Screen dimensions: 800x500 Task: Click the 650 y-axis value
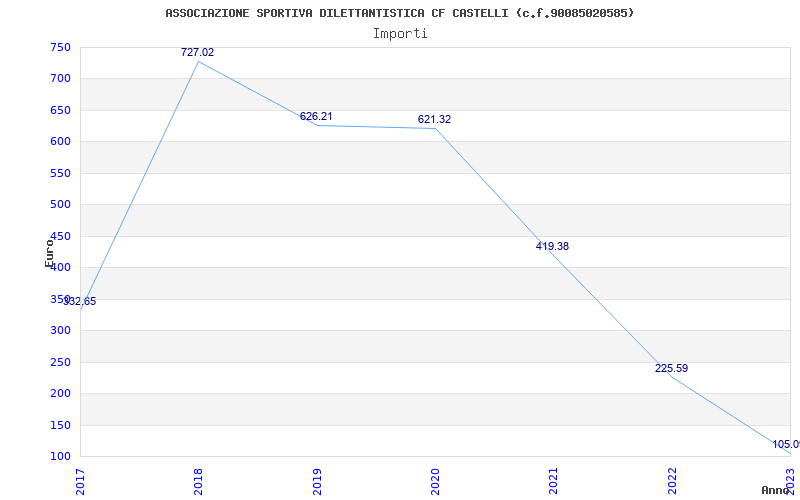(60, 110)
